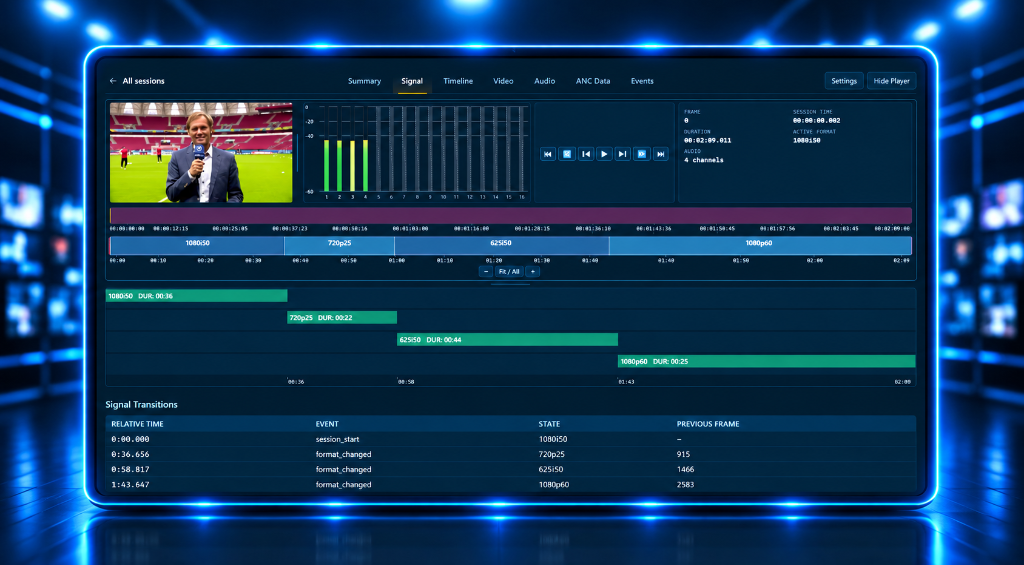Viewport: 1024px width, 565px height.
Task: Zoom in timeline with plus button
Action: tap(532, 272)
